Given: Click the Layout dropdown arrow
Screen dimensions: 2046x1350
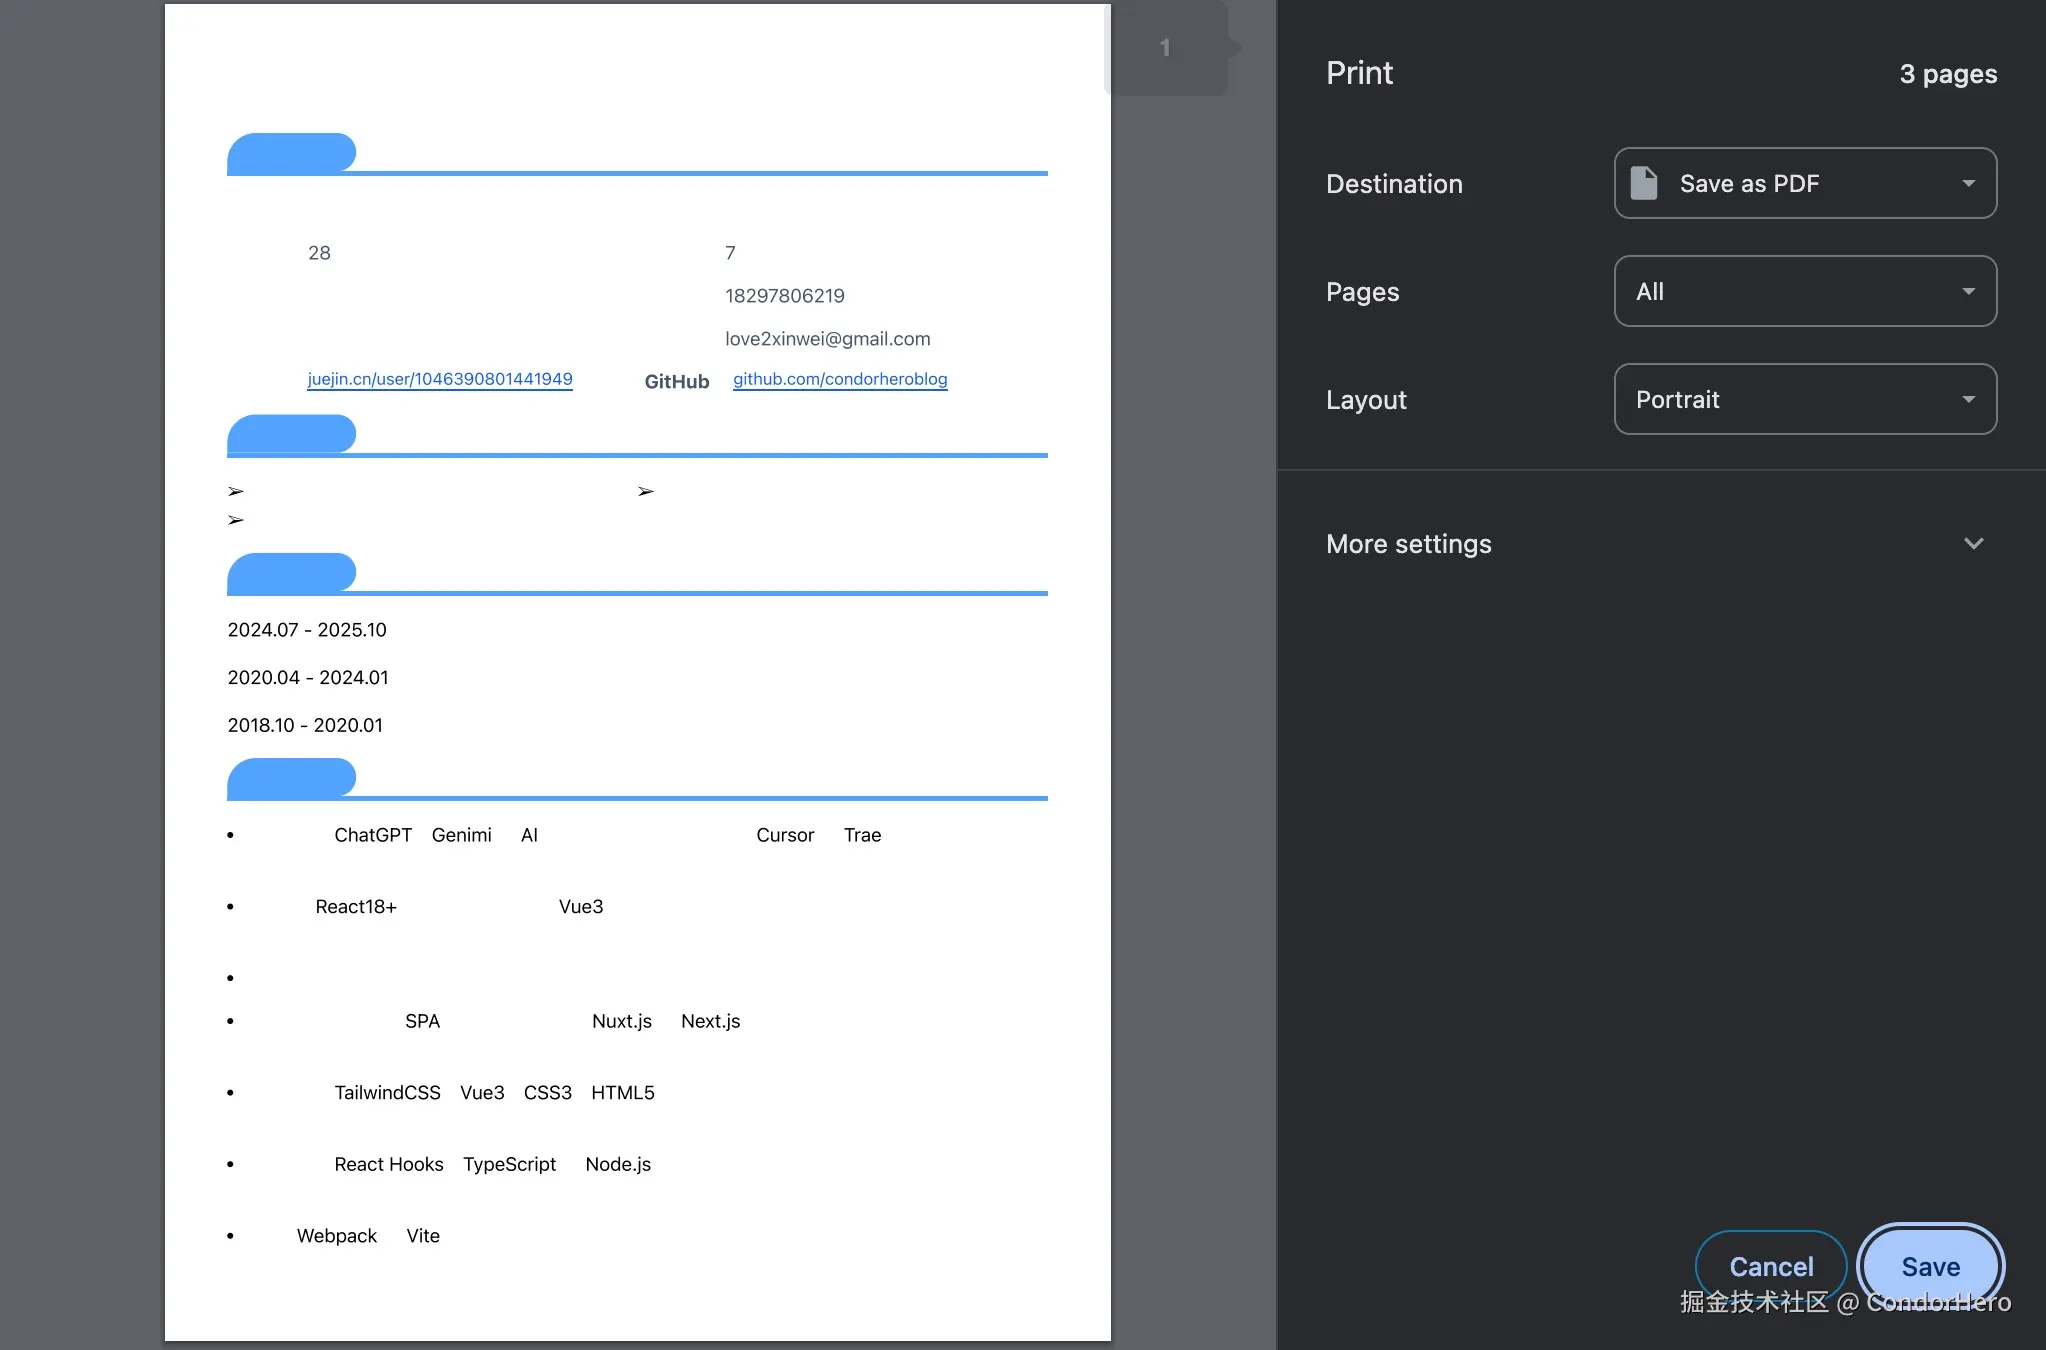Looking at the screenshot, I should (1968, 399).
